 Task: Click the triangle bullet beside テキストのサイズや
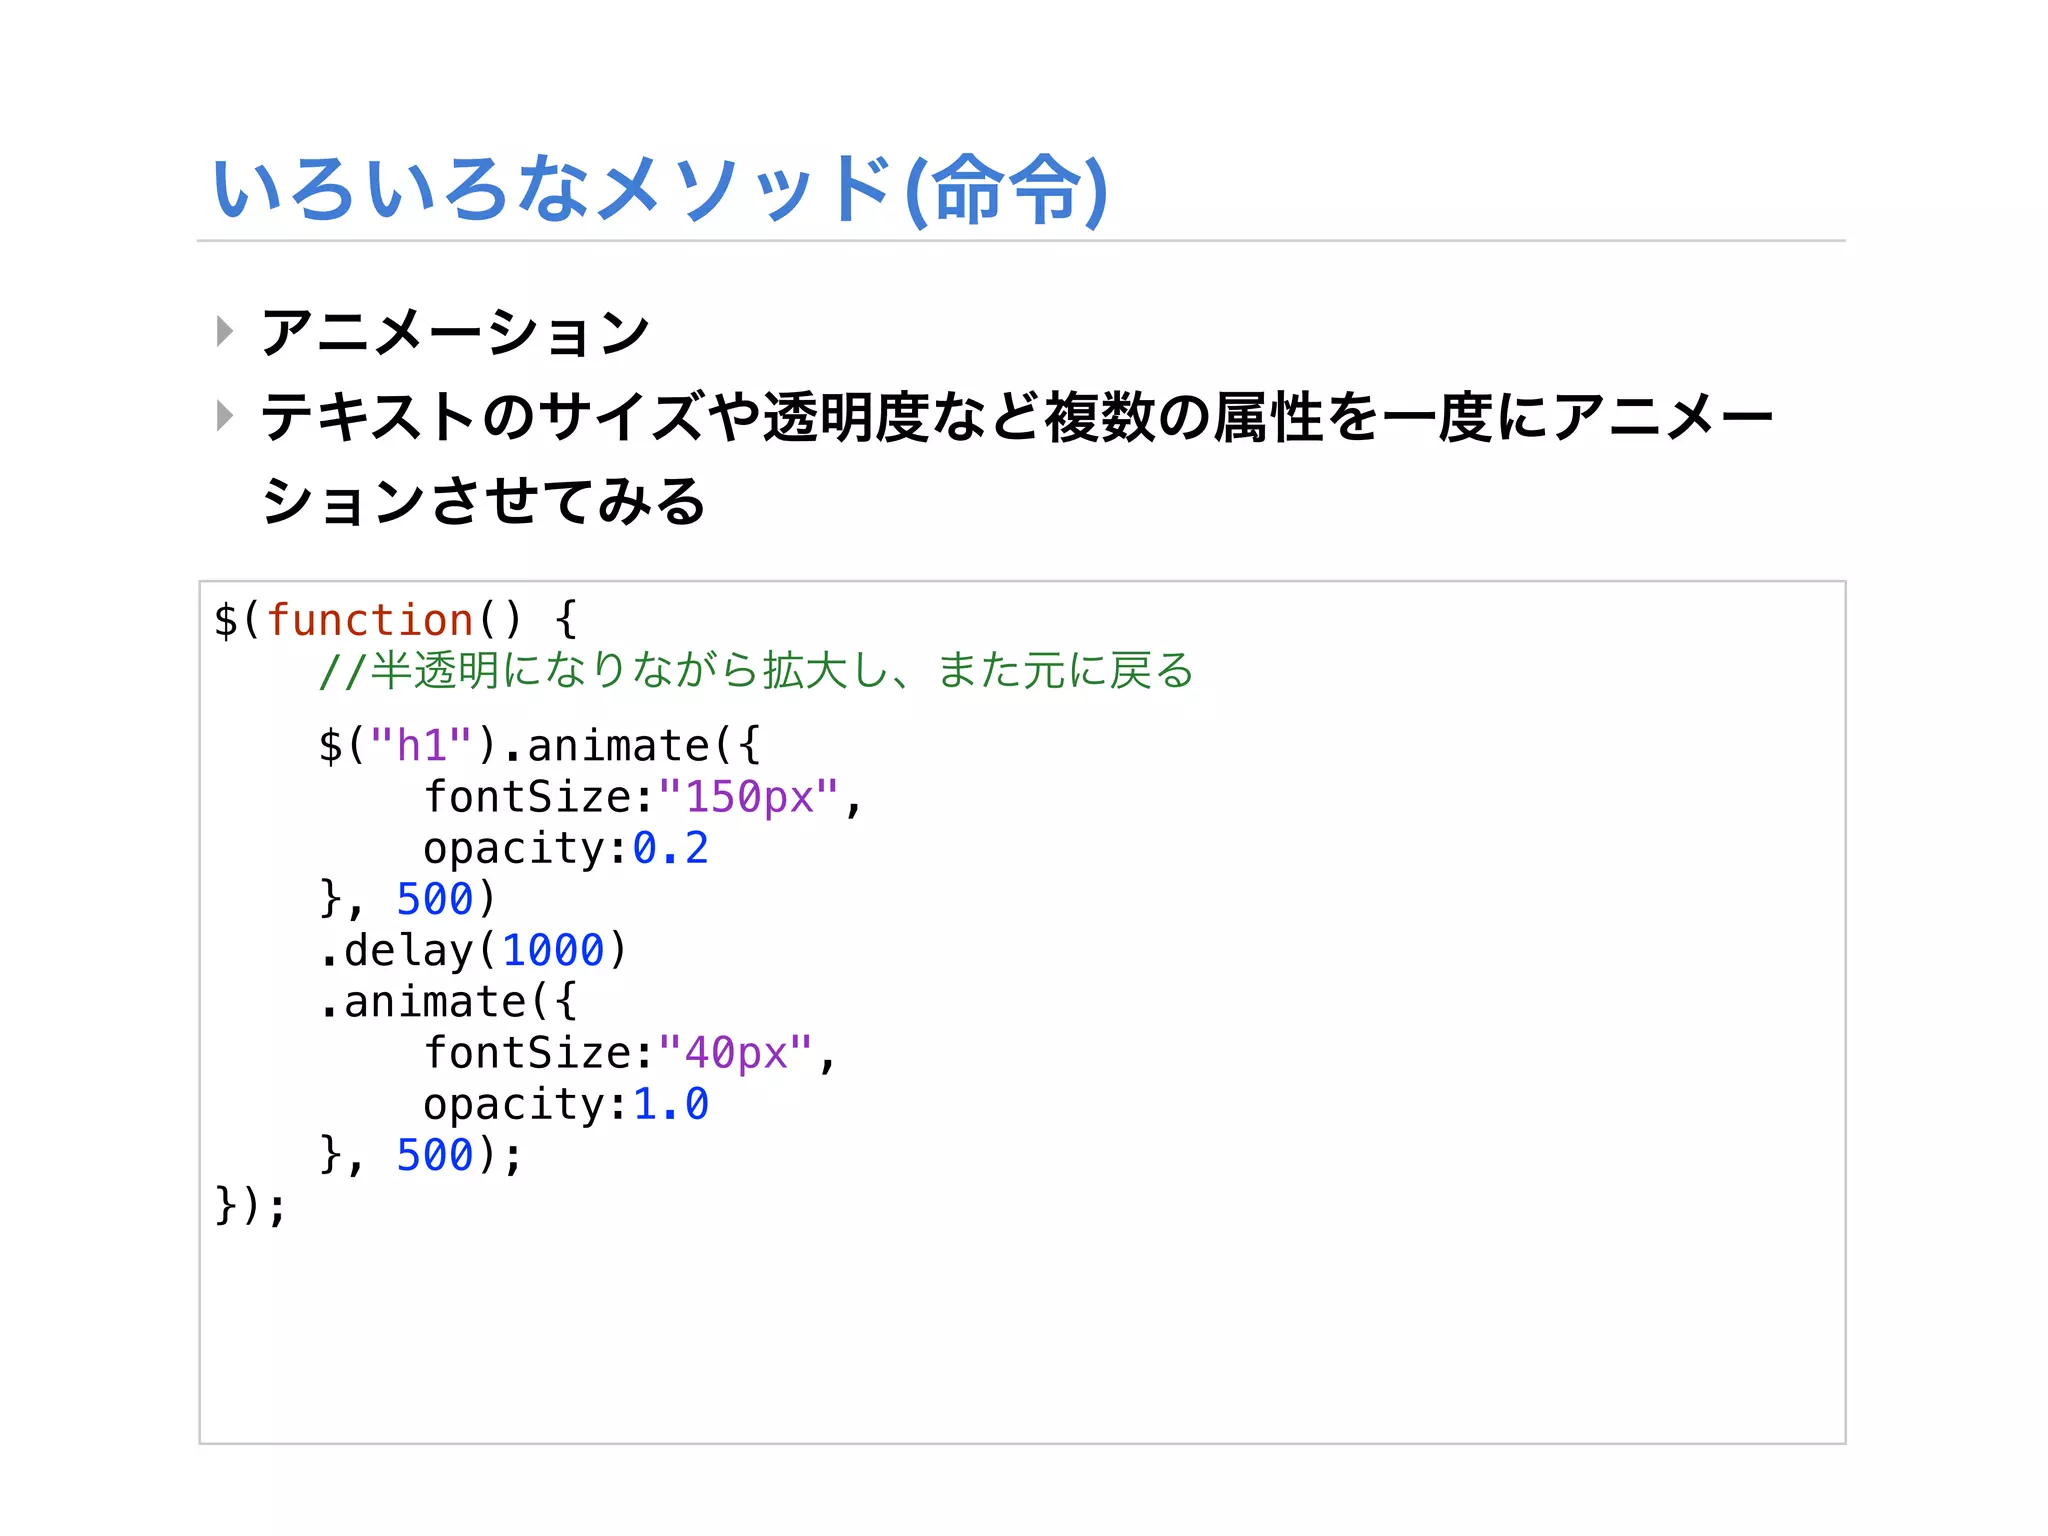click(x=225, y=415)
